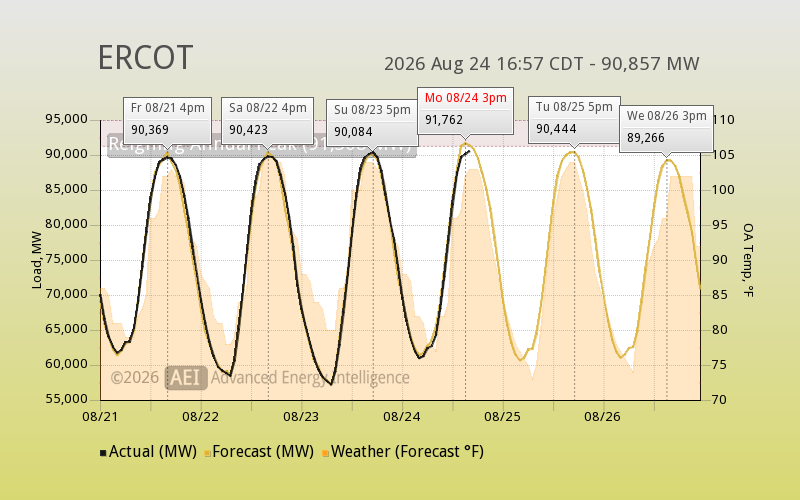This screenshot has height=500, width=800.
Task: Toggle the Actual (MW) legend entry
Action: coord(148,452)
